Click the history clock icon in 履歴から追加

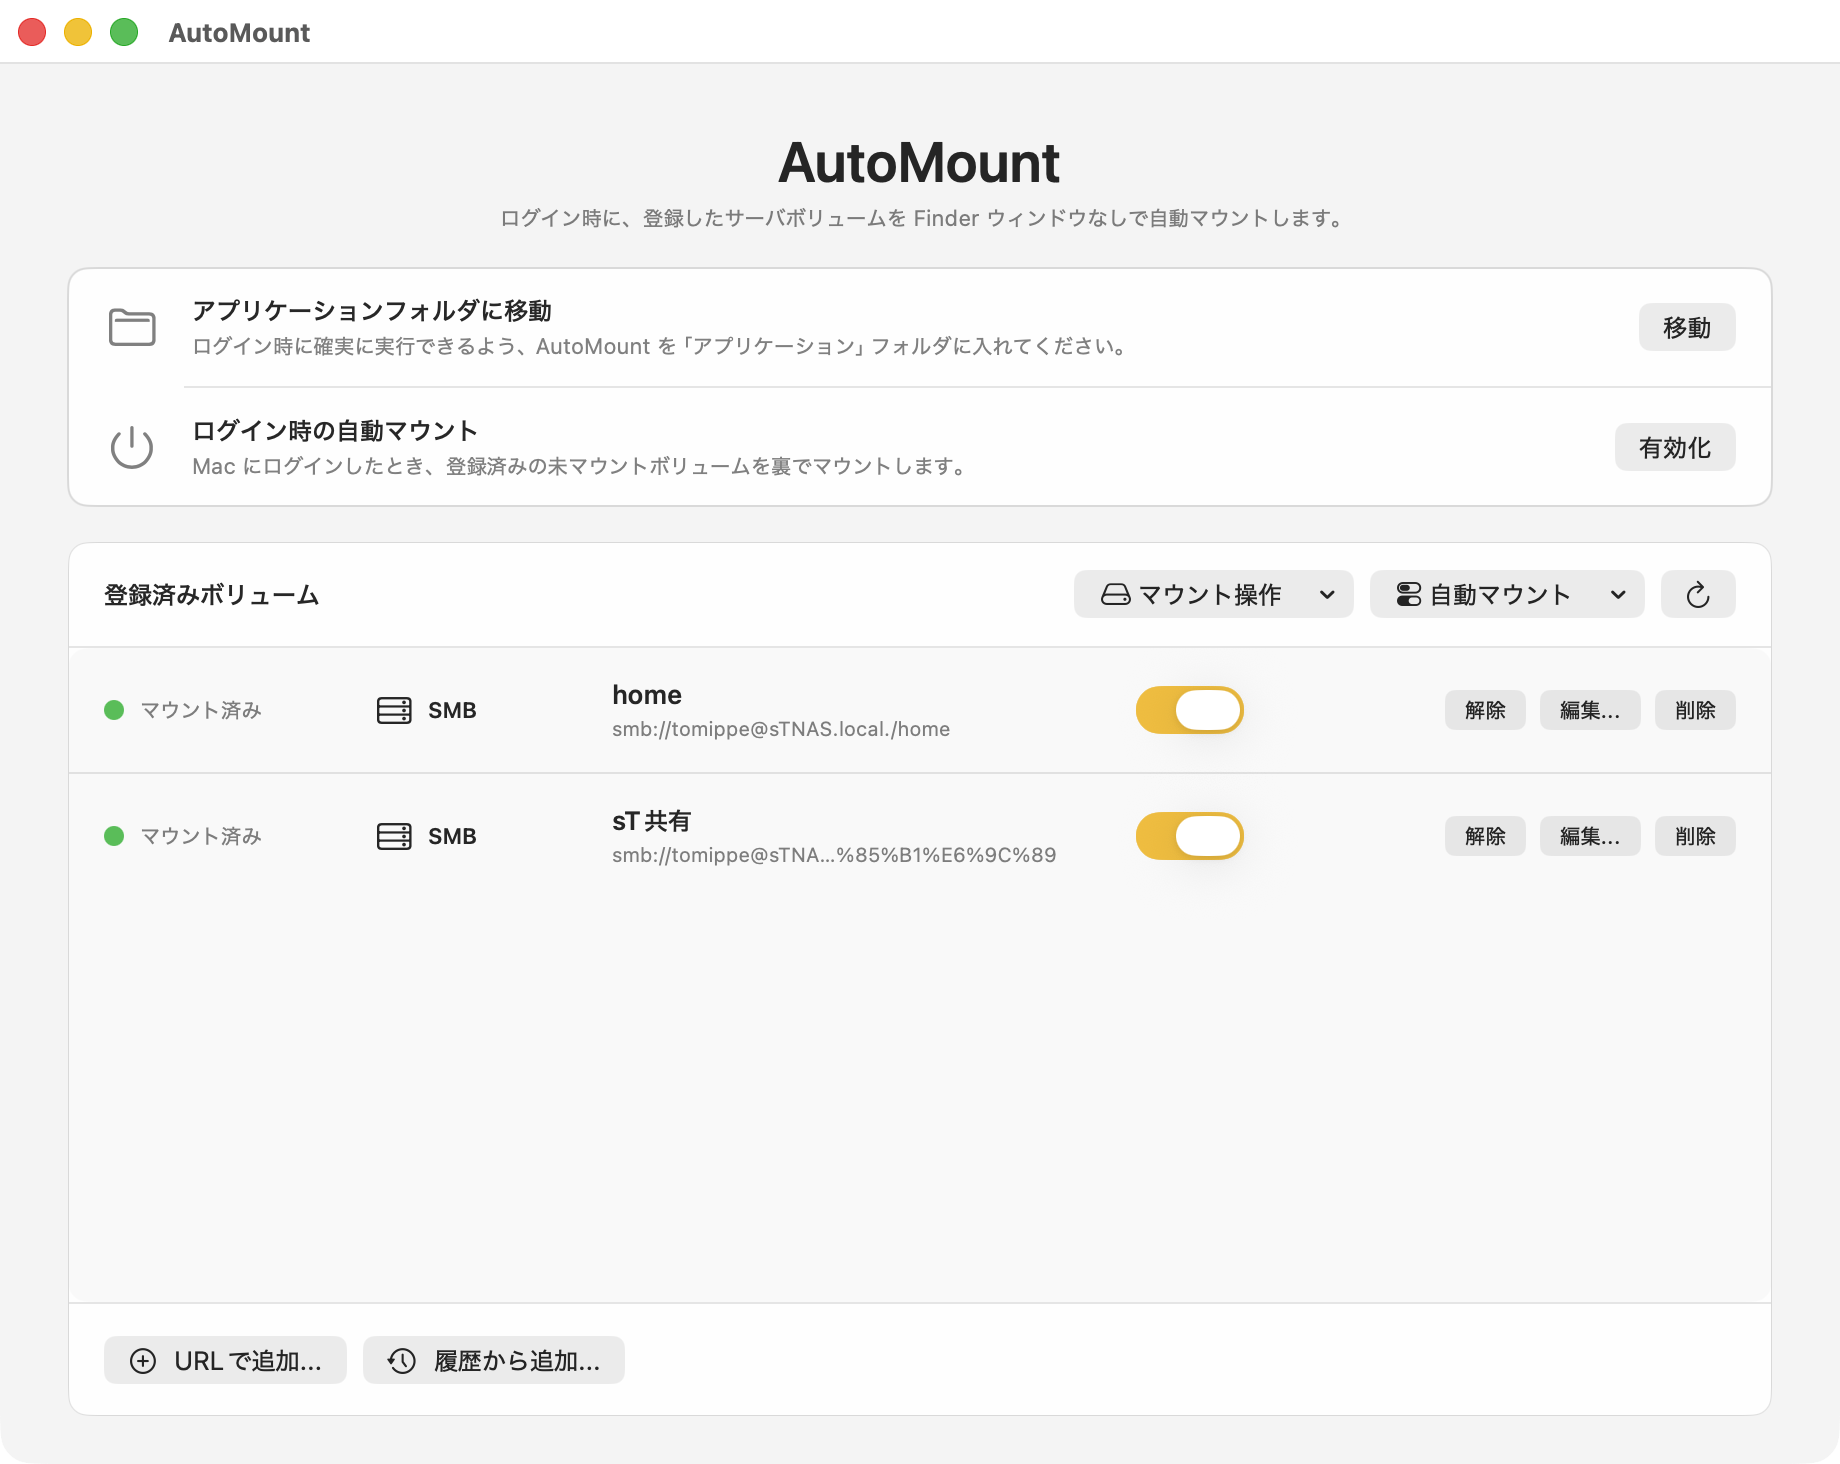click(x=402, y=1361)
